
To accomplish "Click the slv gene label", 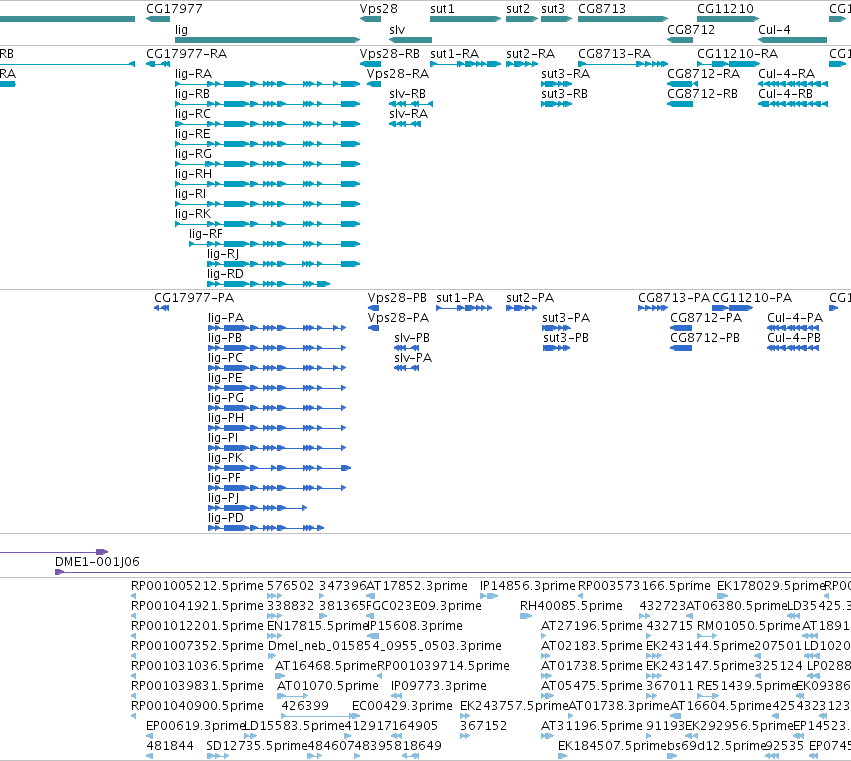I will pyautogui.click(x=397, y=29).
